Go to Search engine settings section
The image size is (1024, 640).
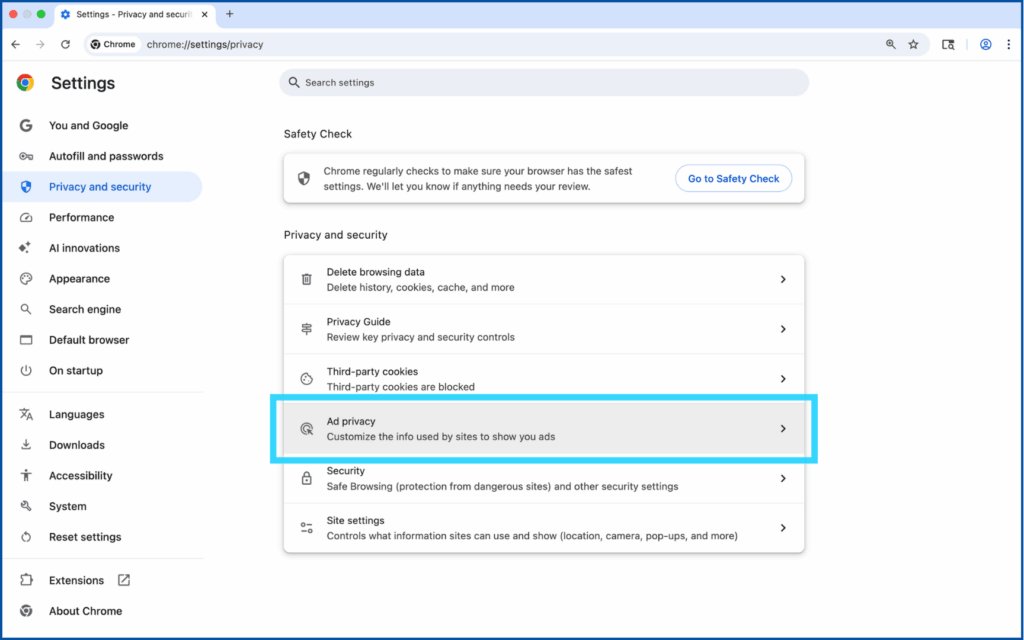84,309
